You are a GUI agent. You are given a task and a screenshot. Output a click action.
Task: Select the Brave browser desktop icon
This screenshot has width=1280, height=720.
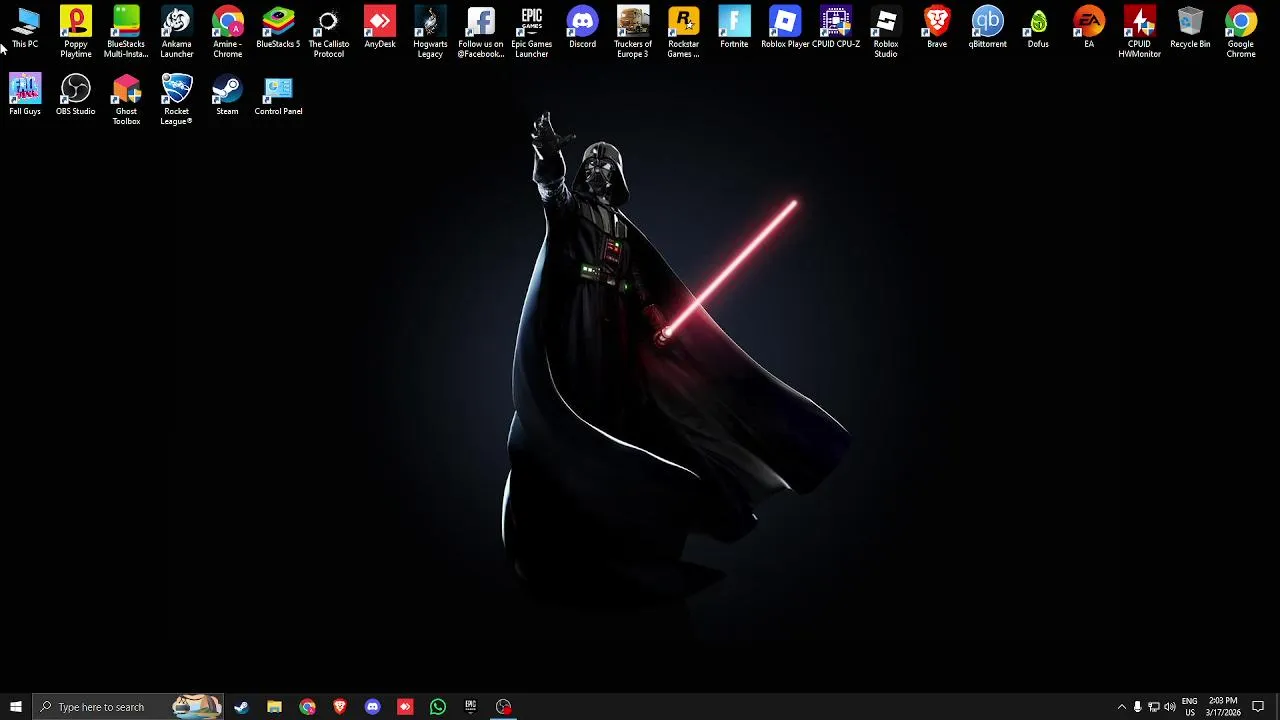coord(937,28)
